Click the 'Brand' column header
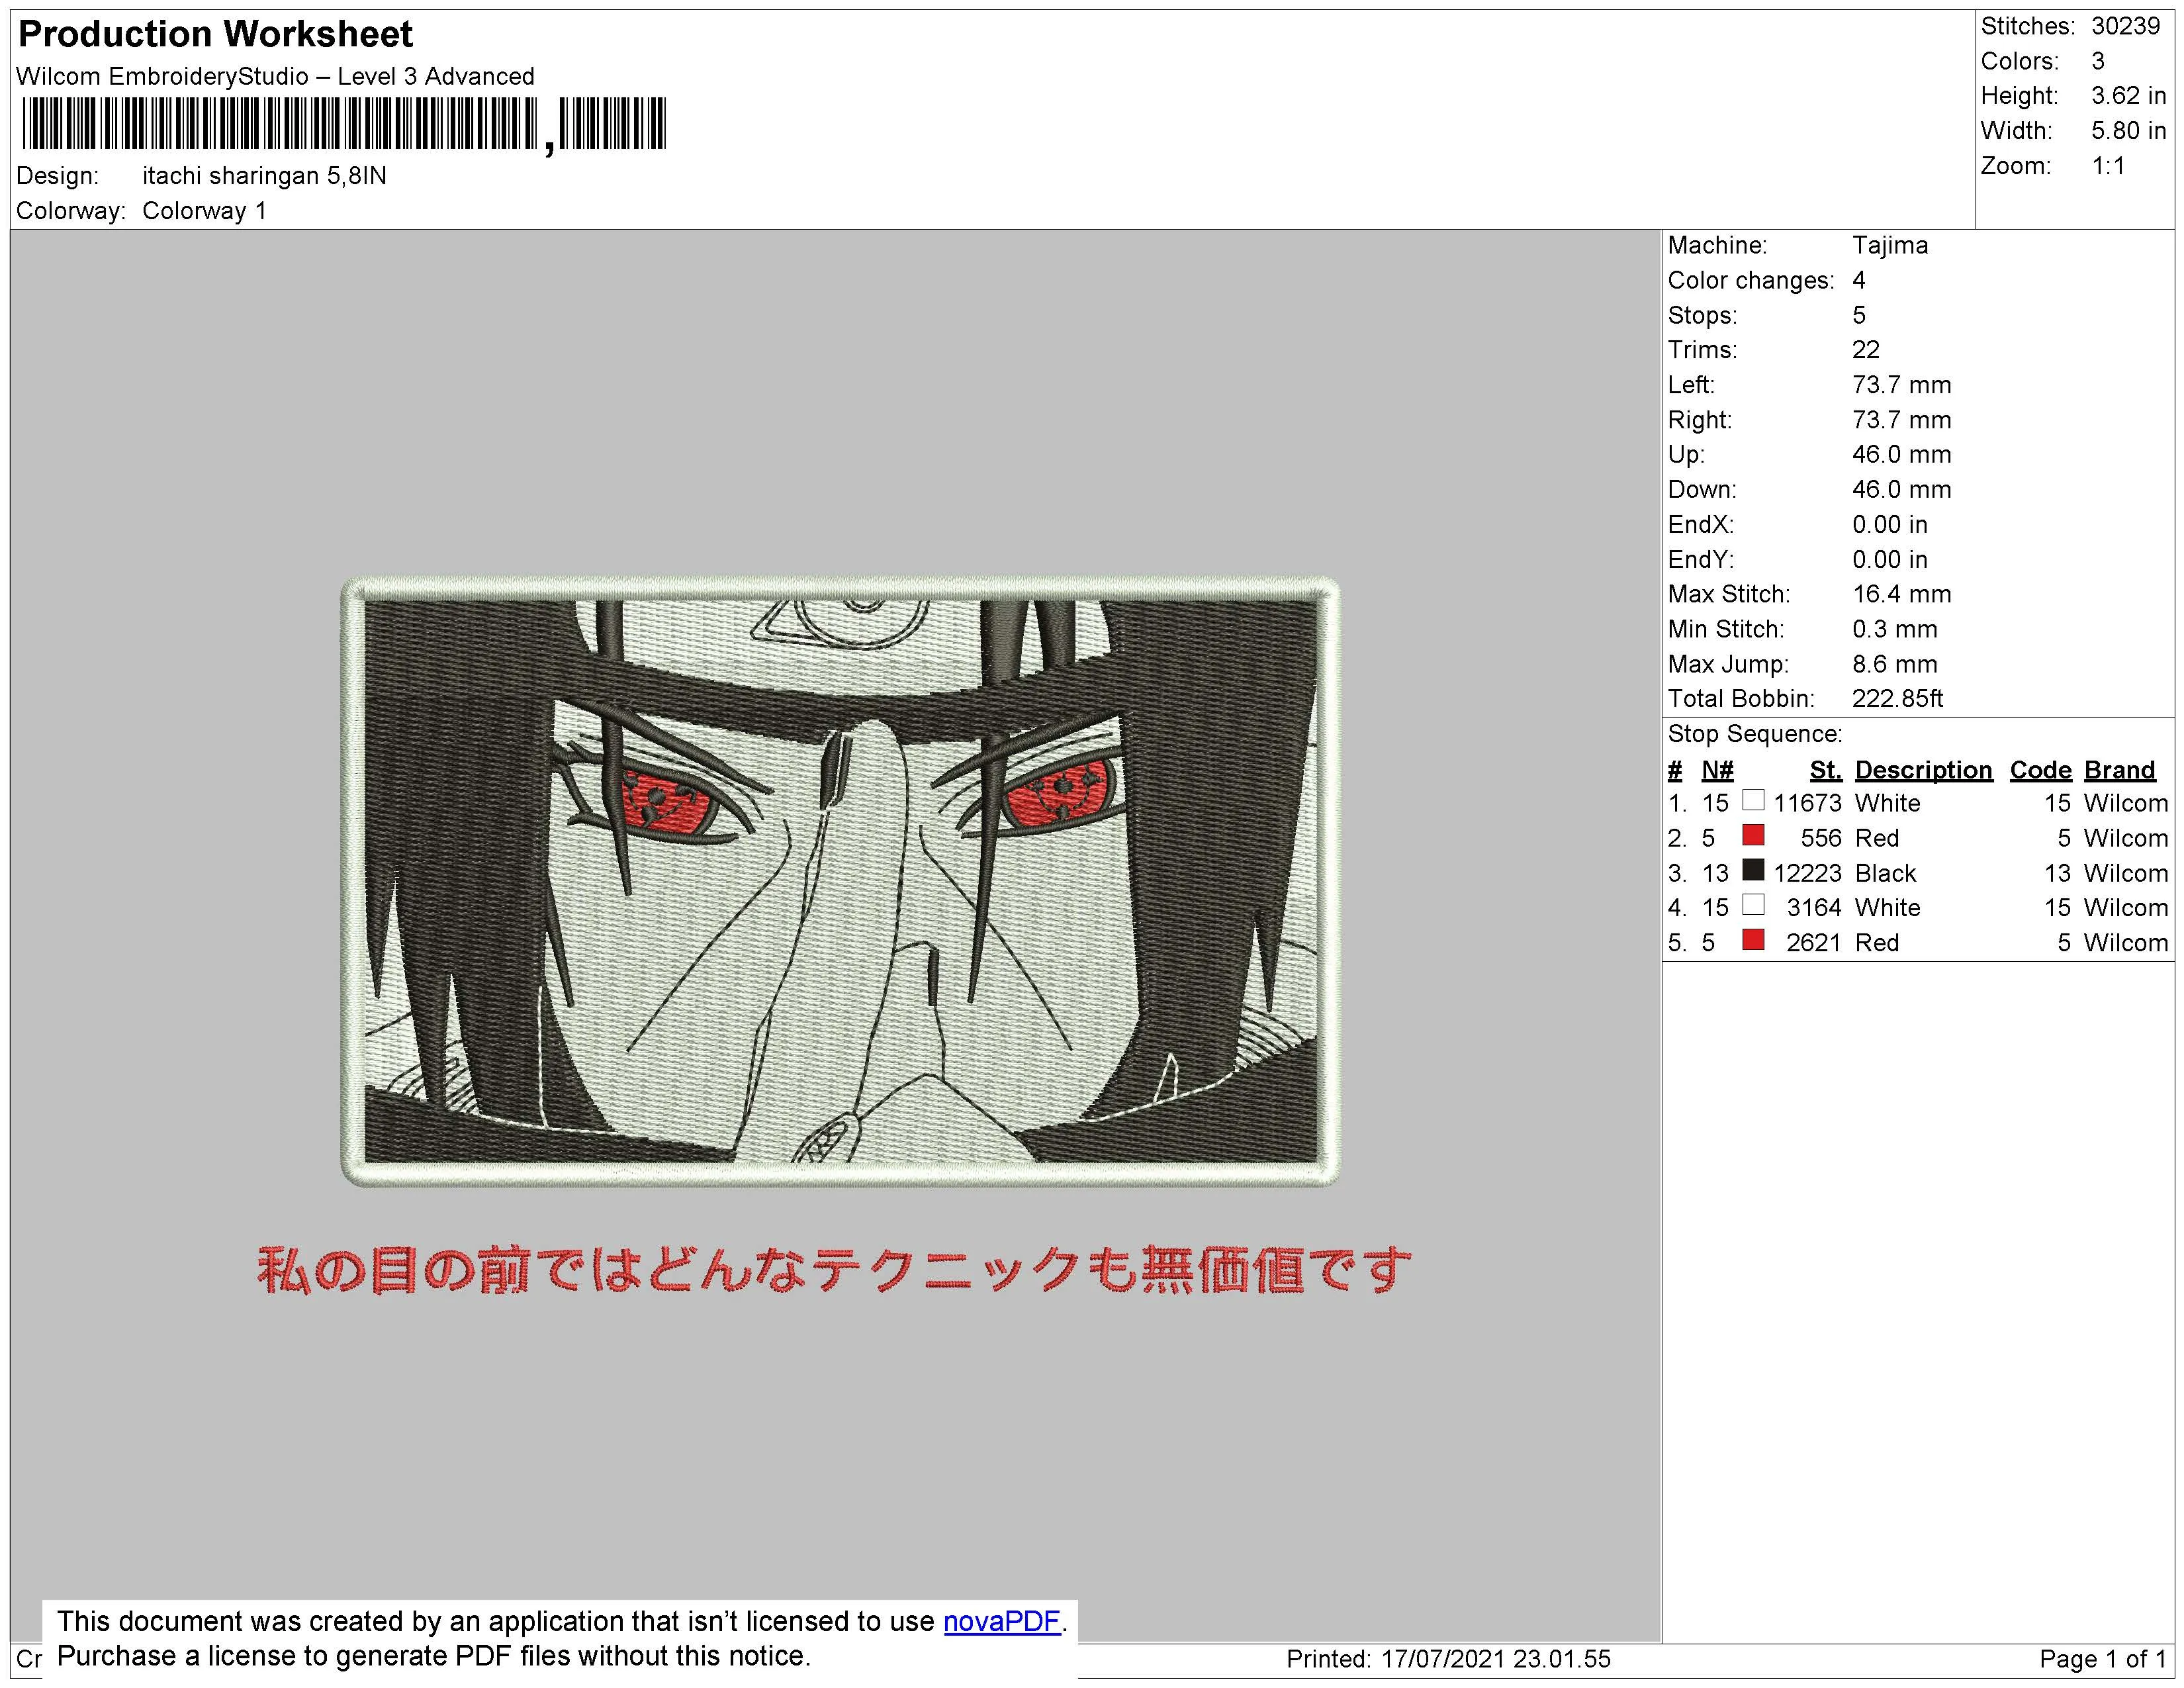 pos(2119,770)
